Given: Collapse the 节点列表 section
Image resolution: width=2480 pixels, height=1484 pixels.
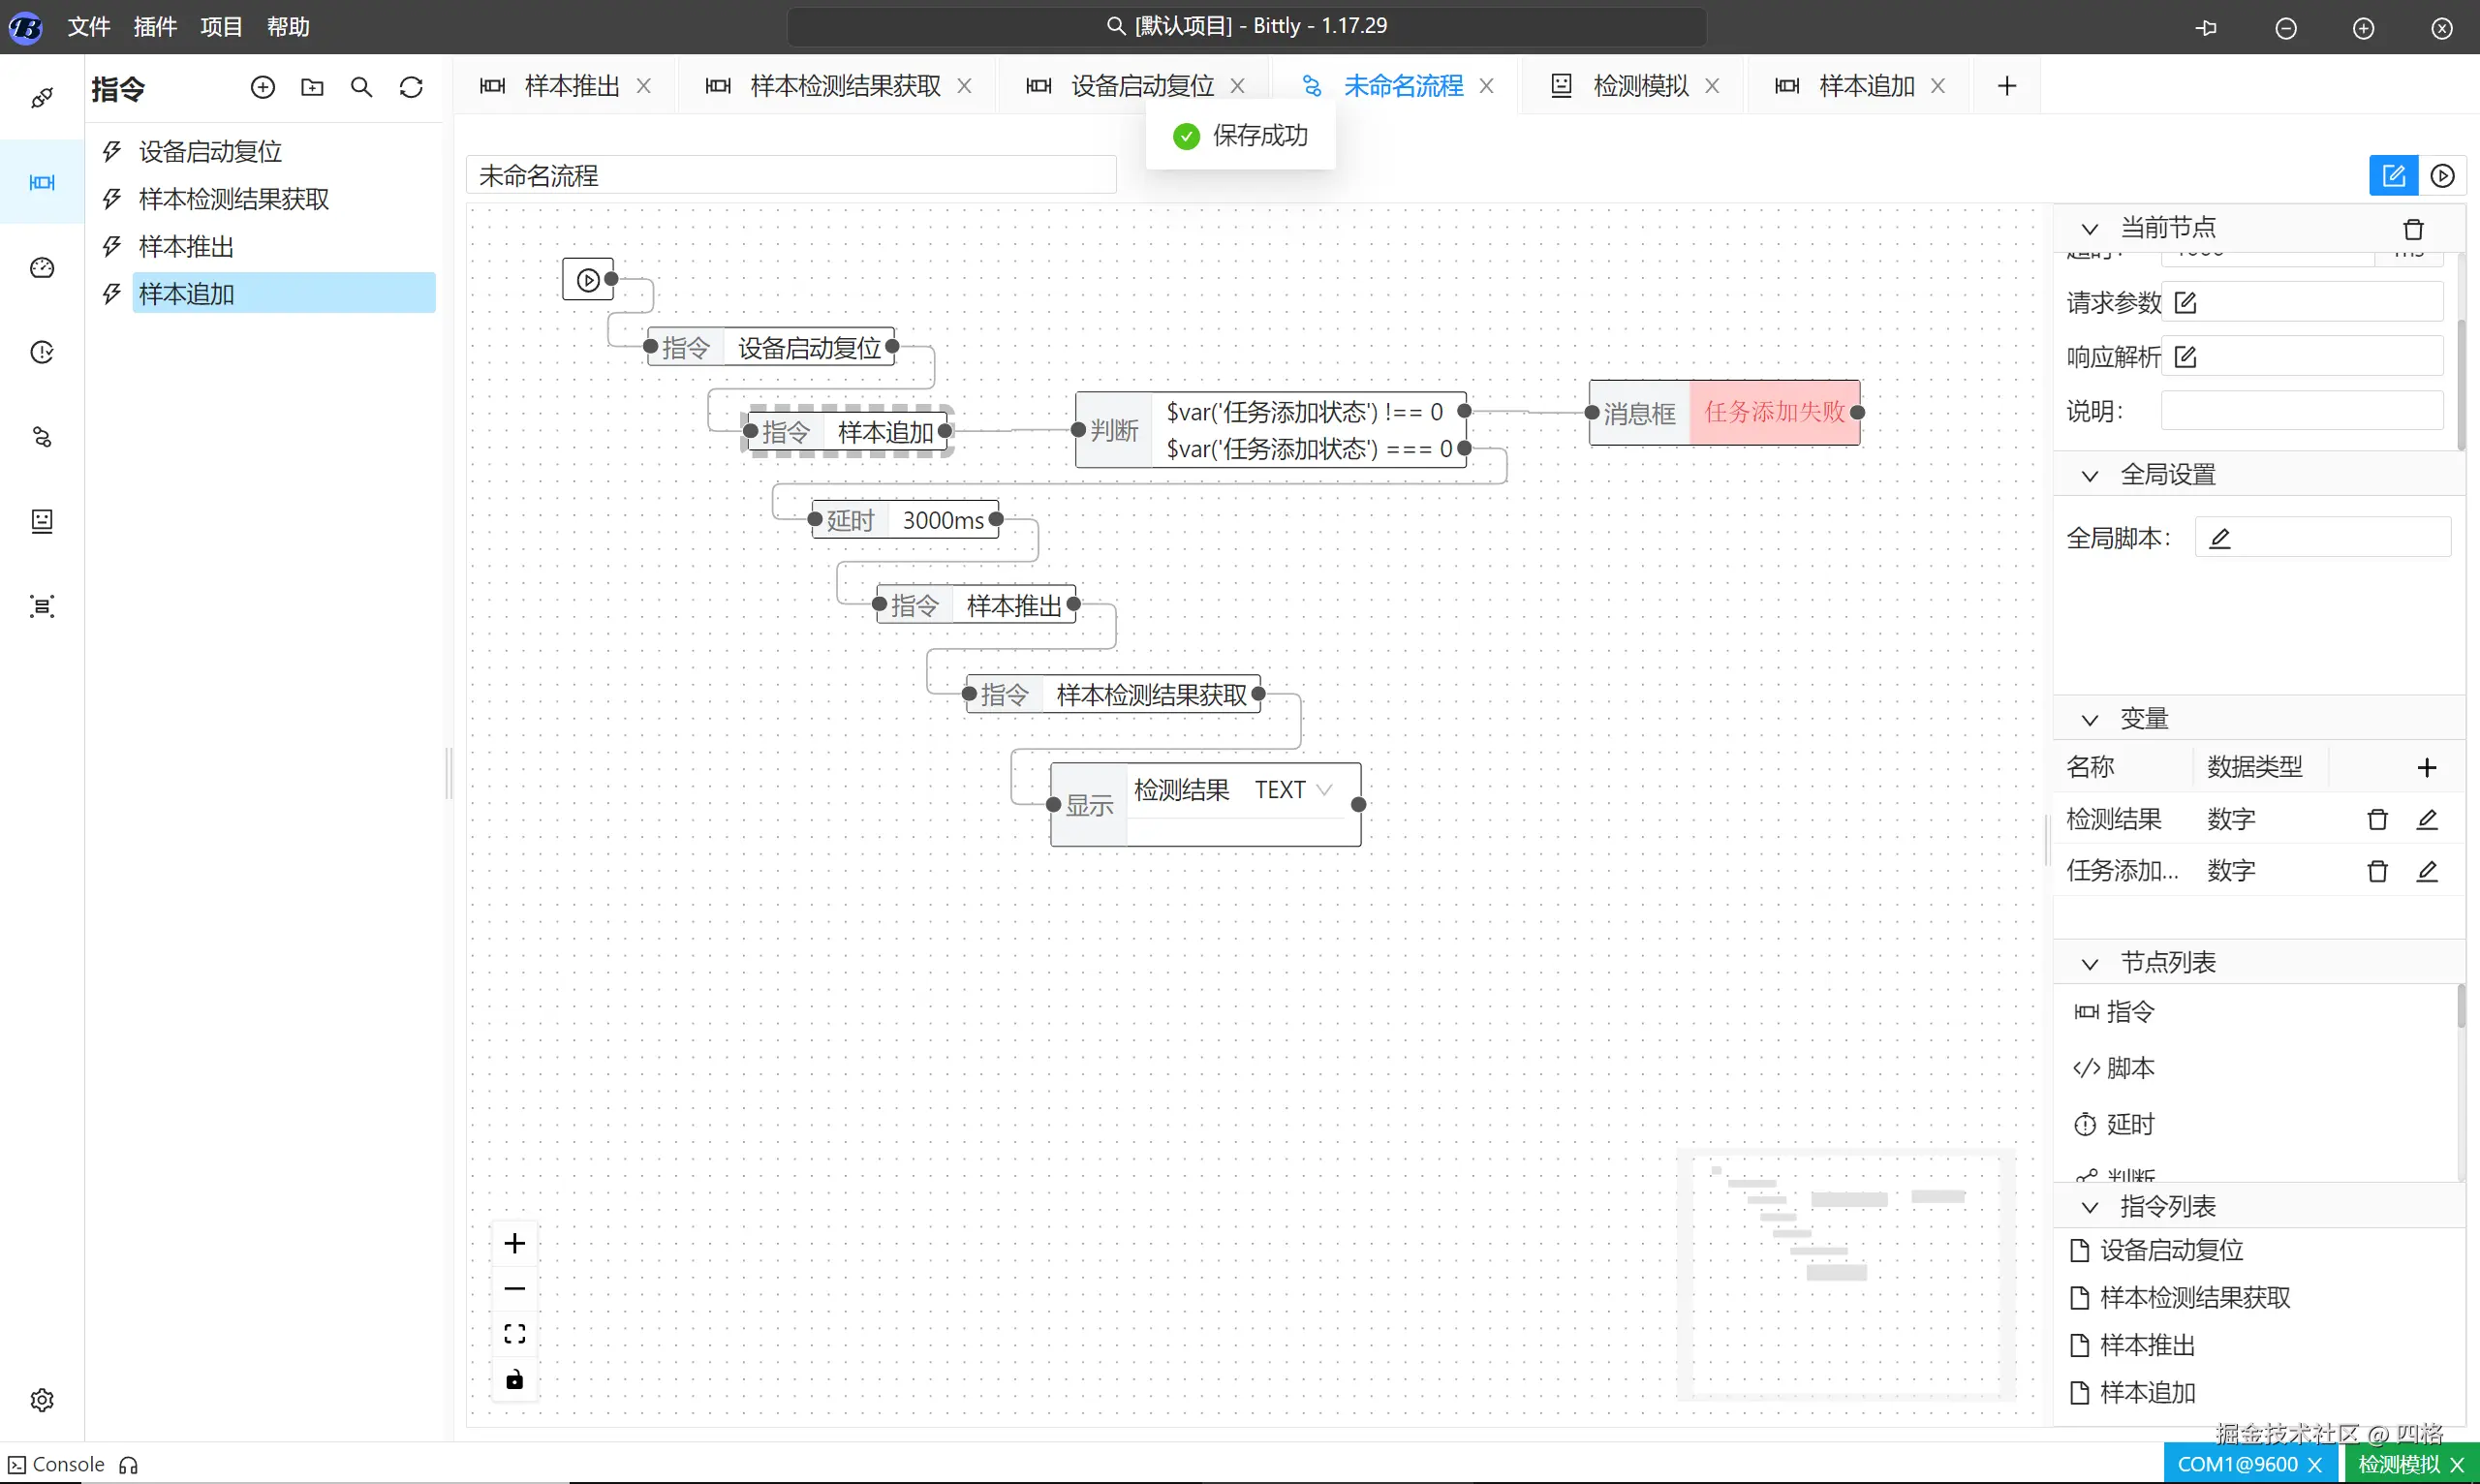Looking at the screenshot, I should (2089, 963).
